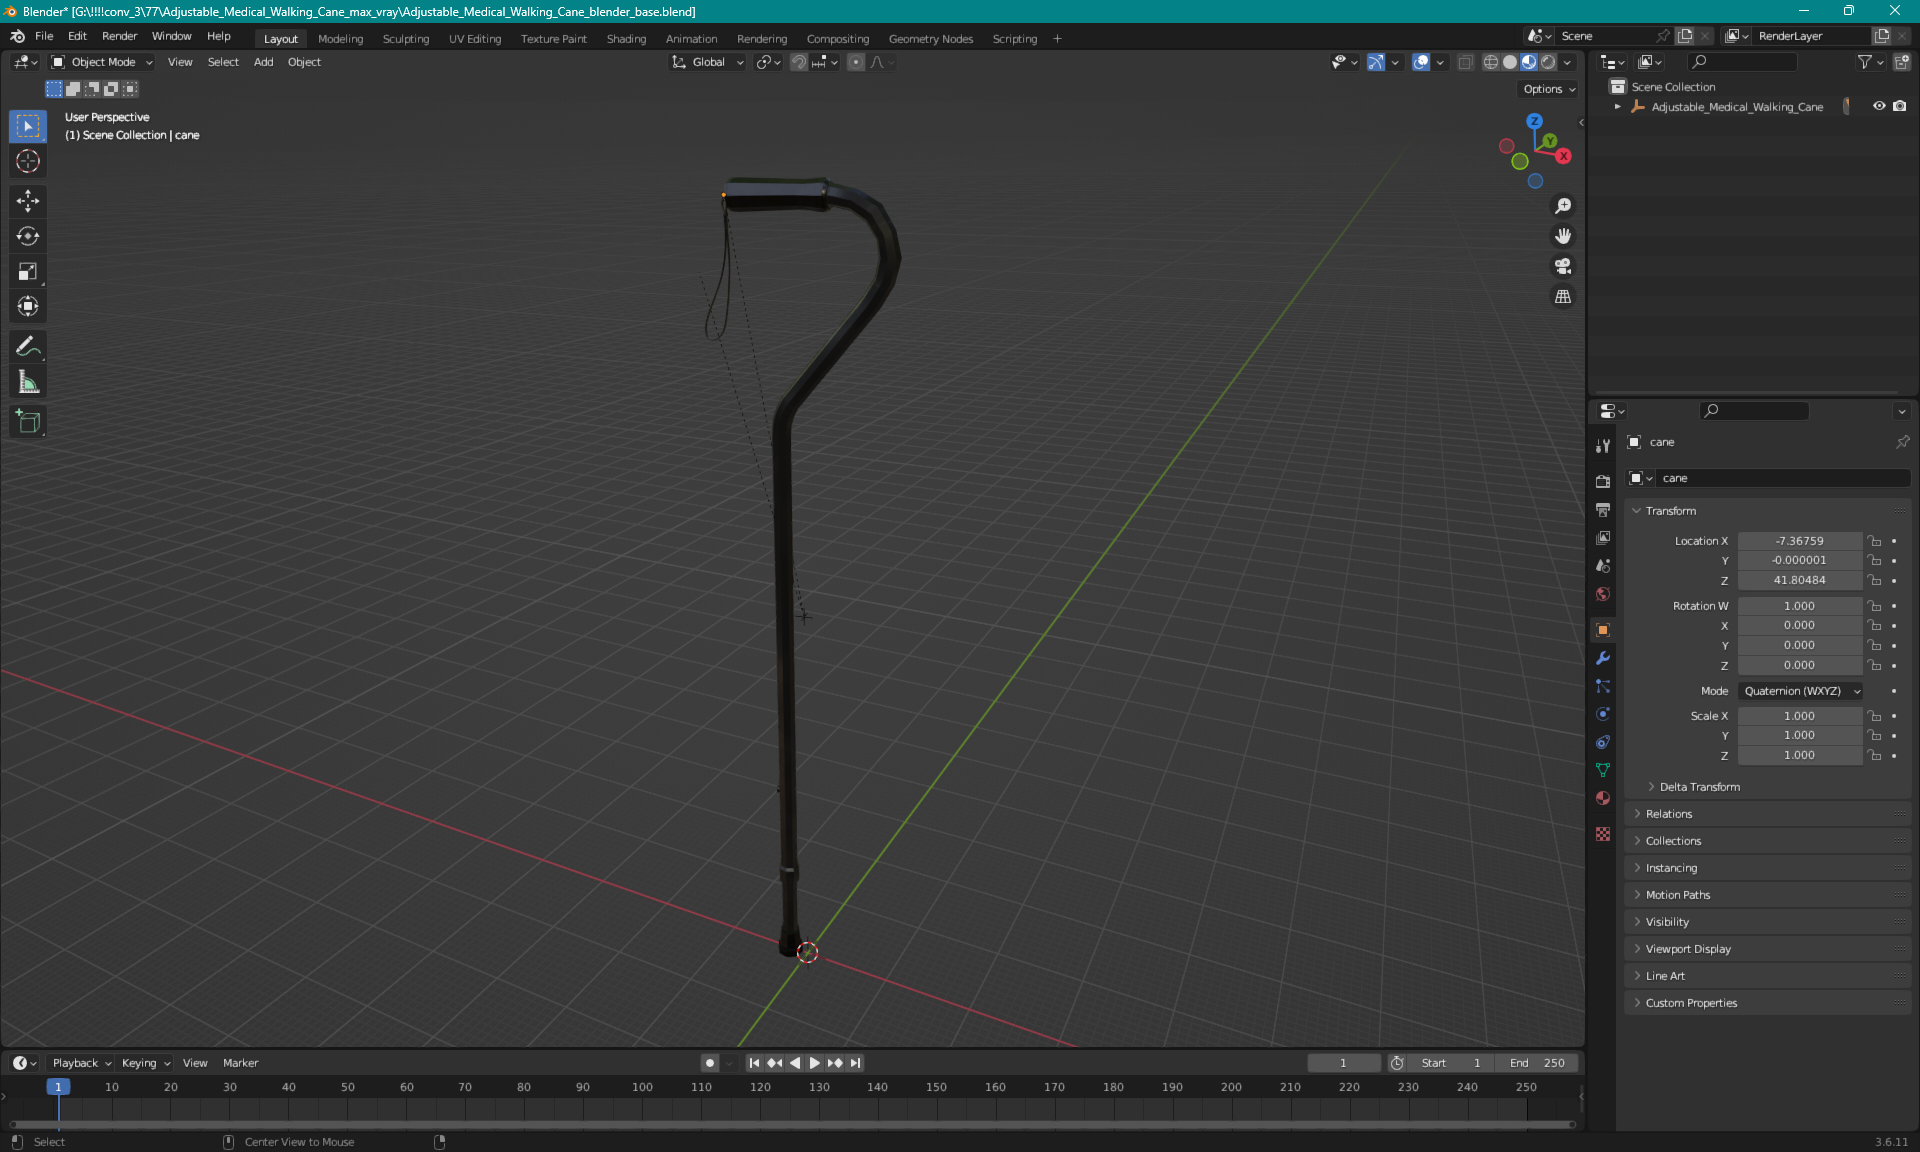Toggle the Scale X lock
This screenshot has height=1152, width=1920.
click(1875, 716)
